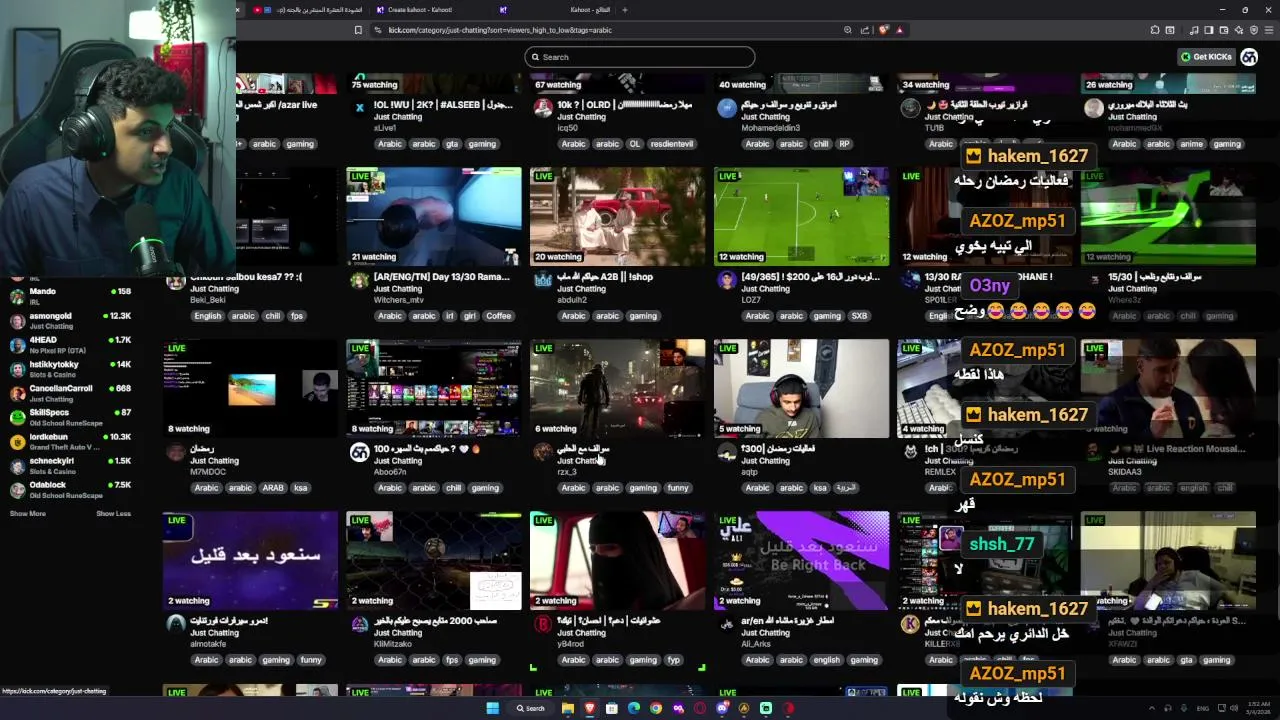1280x720 pixels.
Task: Open schneckyirl channel in sidebar
Action: (70, 465)
